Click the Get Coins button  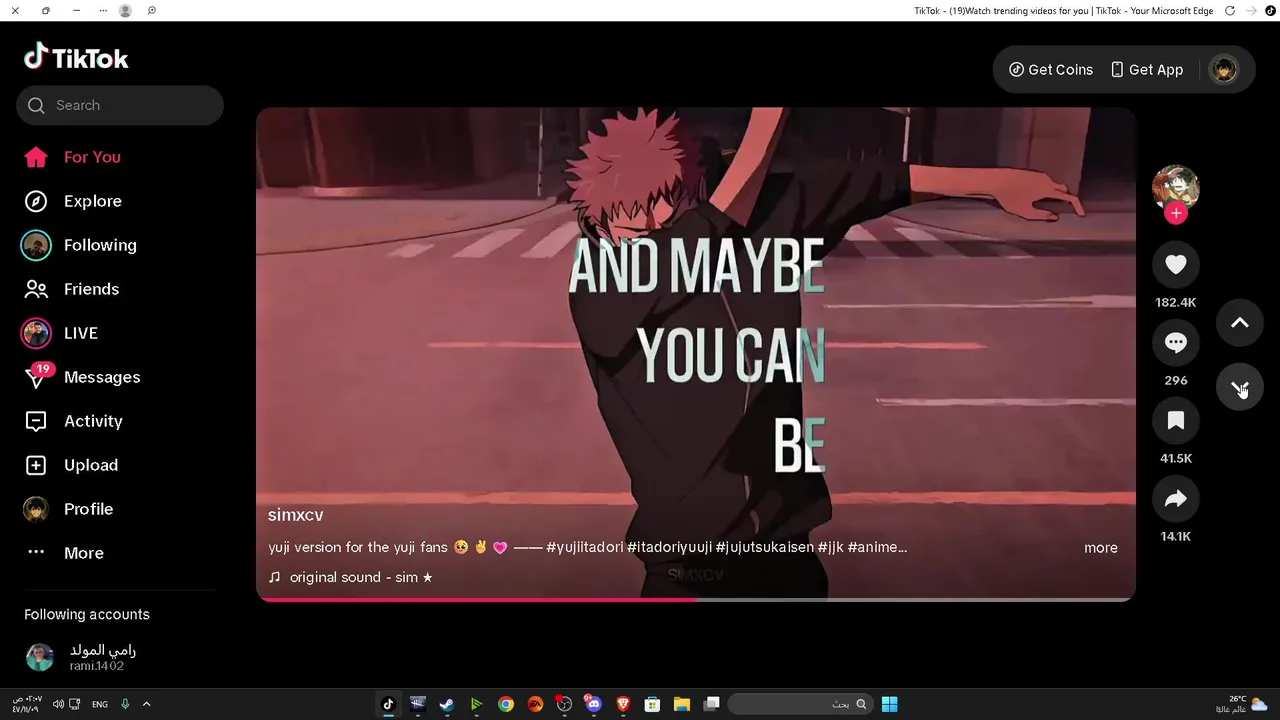pyautogui.click(x=1051, y=70)
